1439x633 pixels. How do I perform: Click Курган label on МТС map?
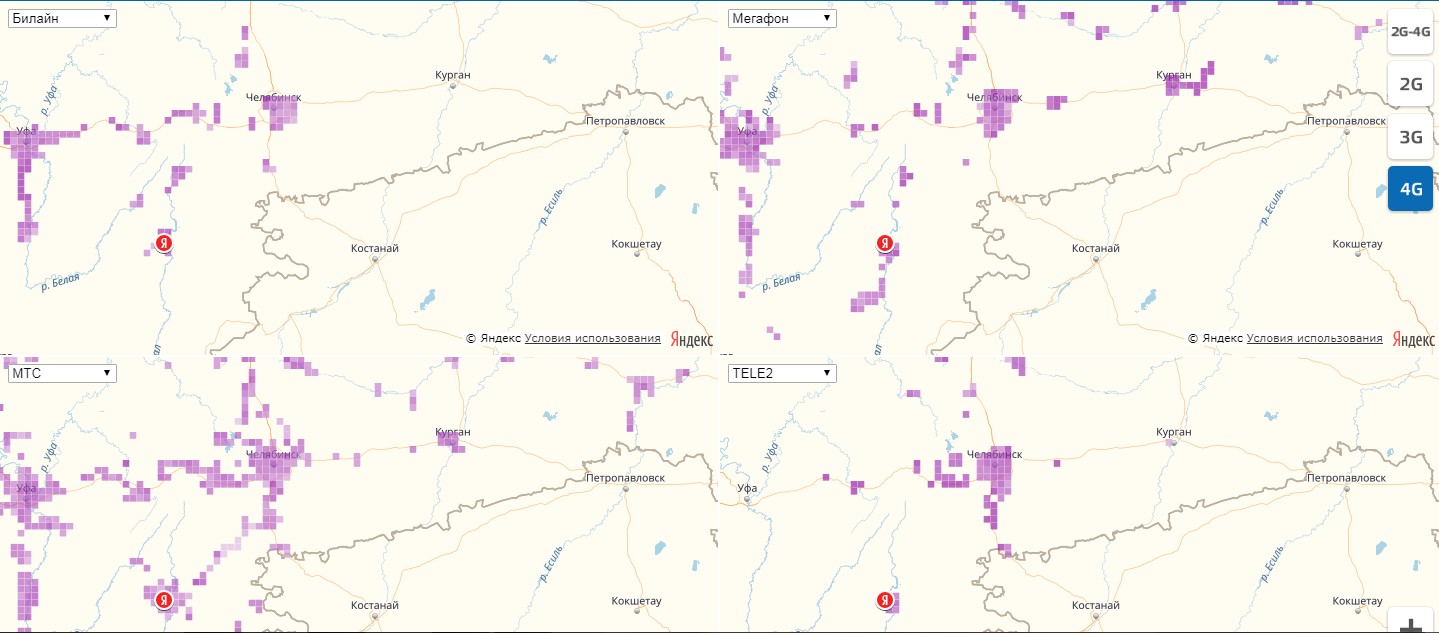(x=453, y=431)
